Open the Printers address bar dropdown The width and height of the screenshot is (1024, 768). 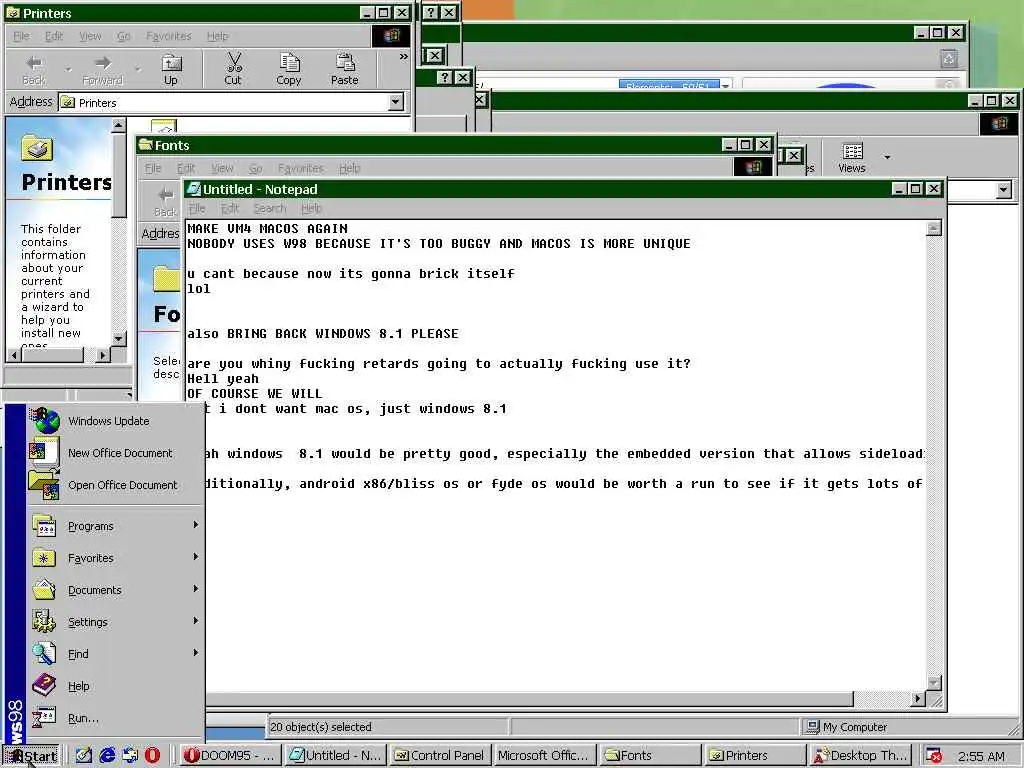(x=395, y=102)
